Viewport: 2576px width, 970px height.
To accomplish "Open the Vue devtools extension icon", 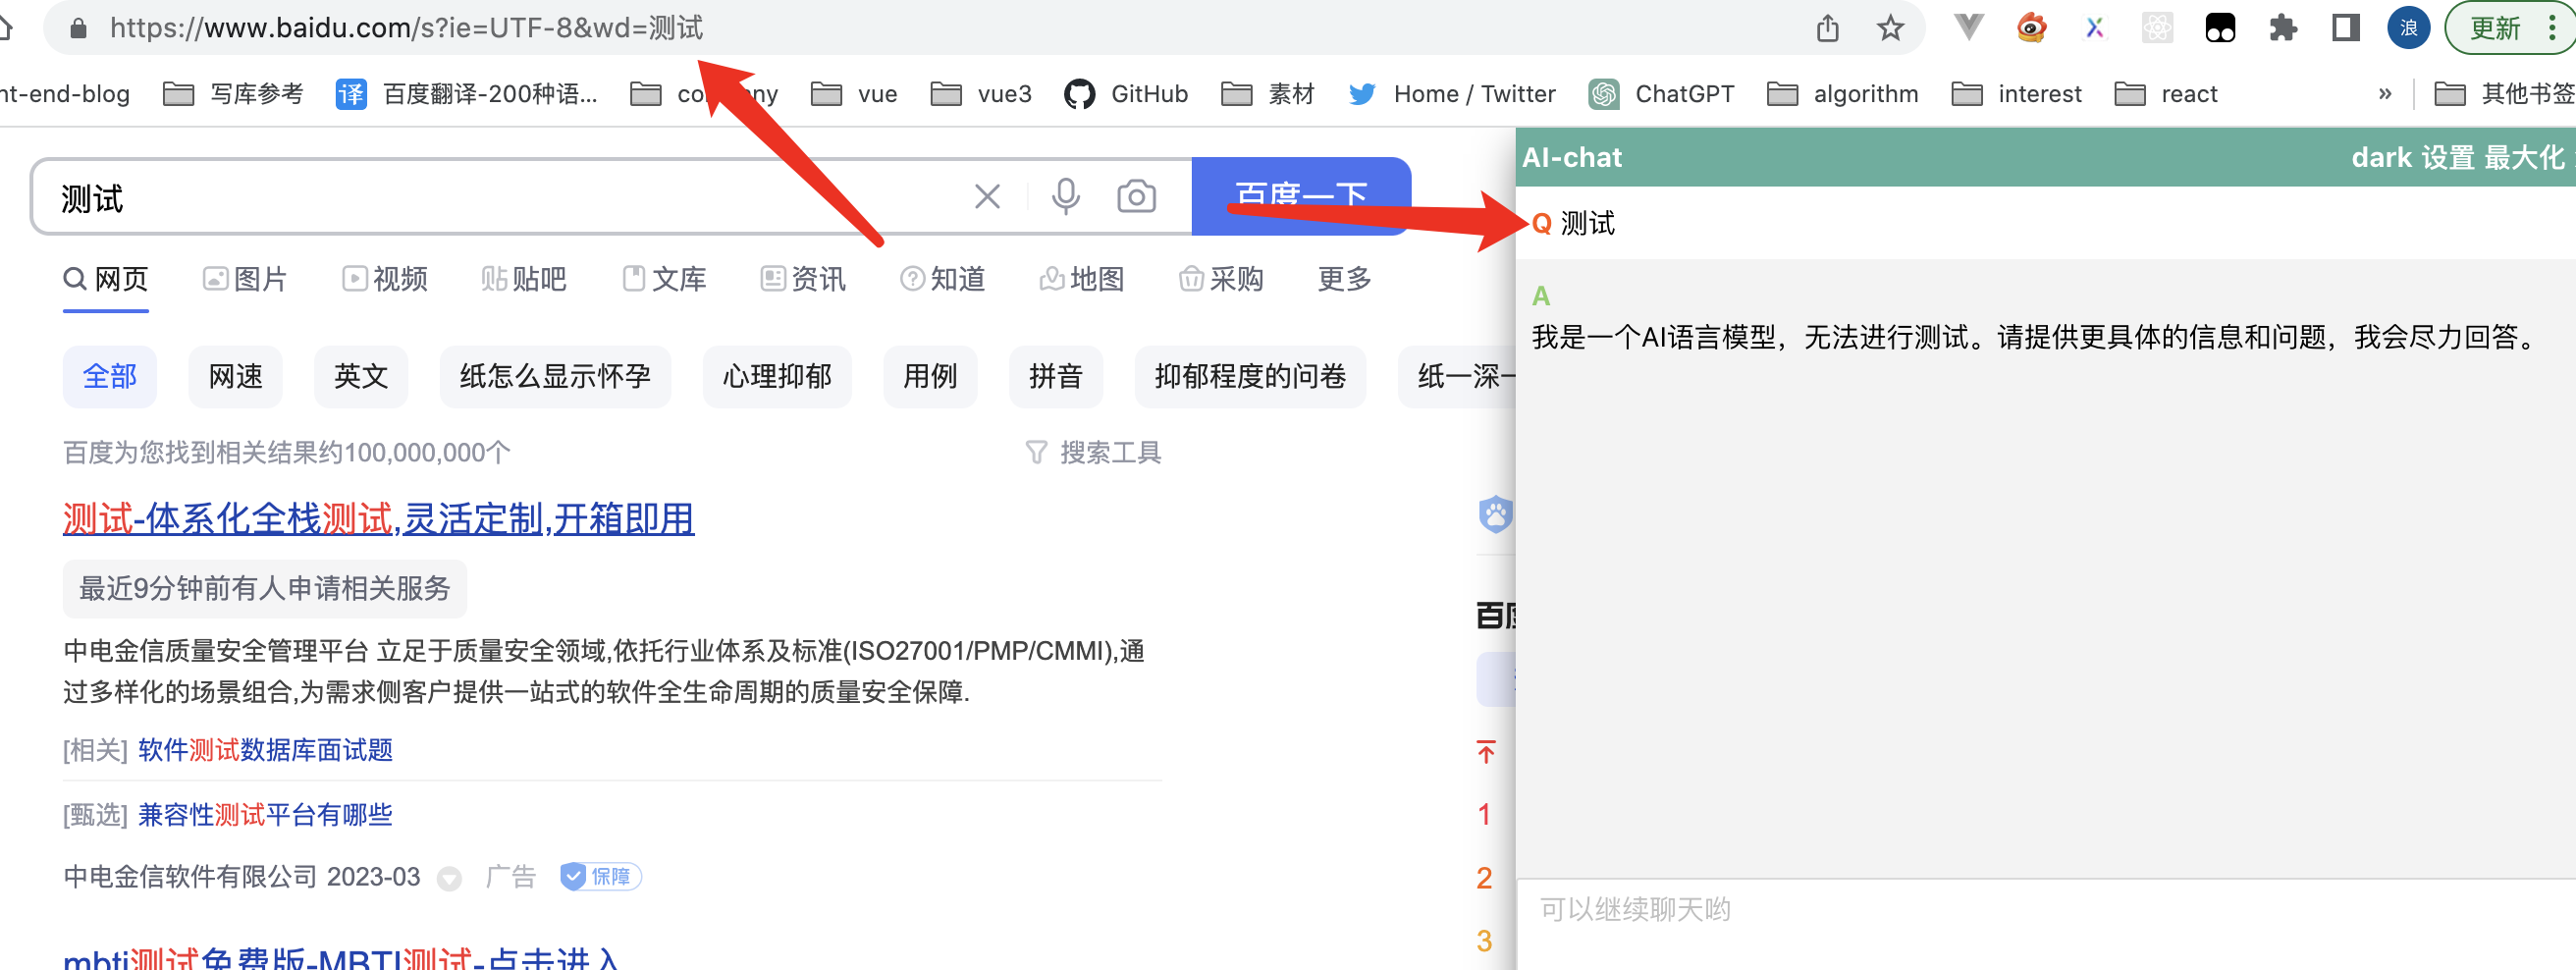I will pos(1968,27).
